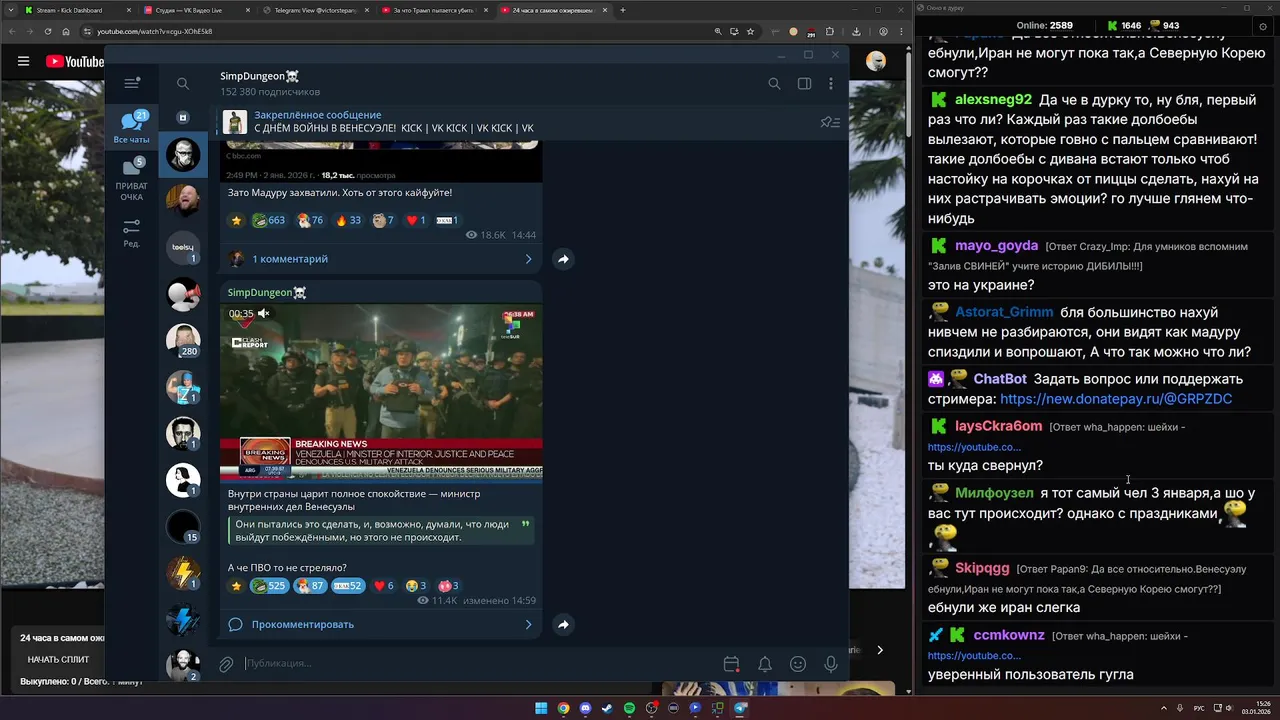Open the chat with badge 15
This screenshot has height=720, width=1280.
183,526
